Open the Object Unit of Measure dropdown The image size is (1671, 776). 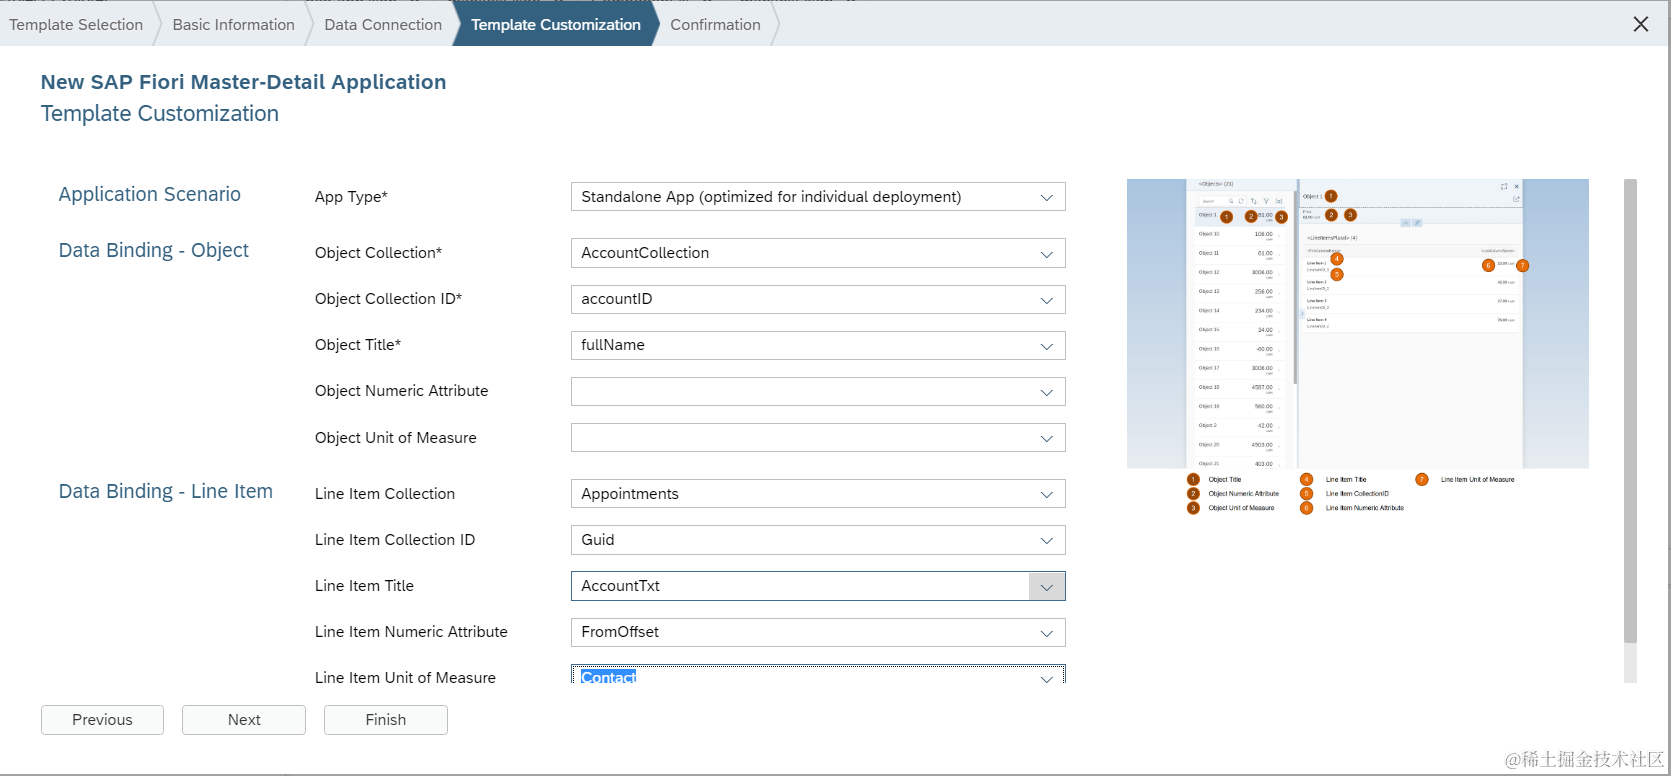point(1046,438)
